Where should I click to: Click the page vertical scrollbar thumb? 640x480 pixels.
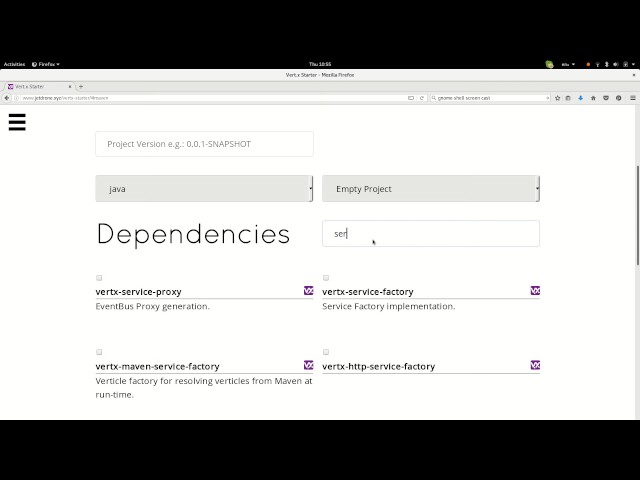(x=638, y=216)
